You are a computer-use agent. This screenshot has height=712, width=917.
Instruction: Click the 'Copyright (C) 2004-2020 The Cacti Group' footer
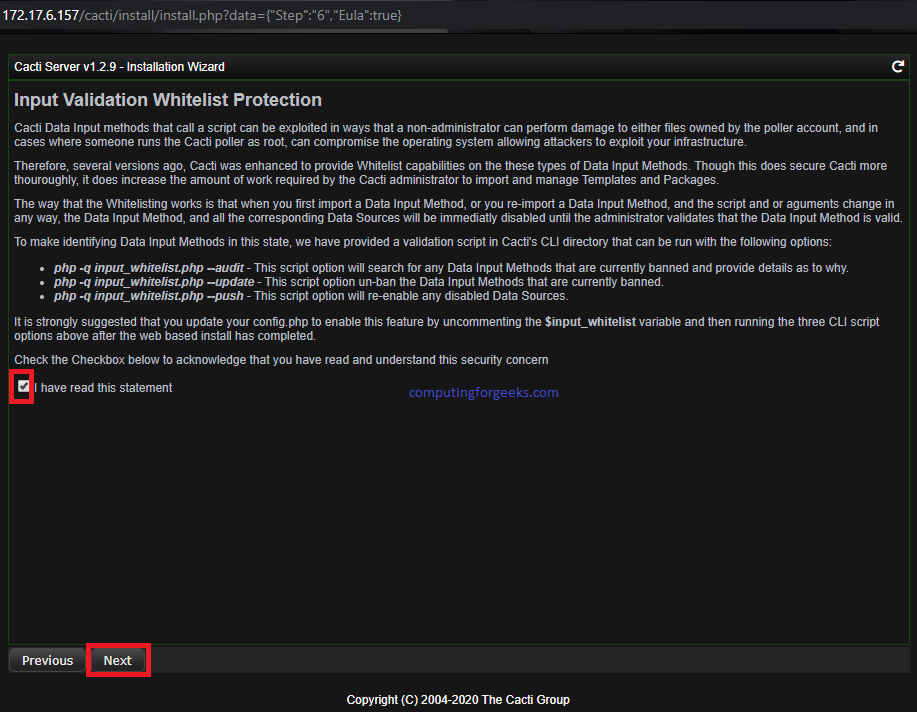click(458, 700)
